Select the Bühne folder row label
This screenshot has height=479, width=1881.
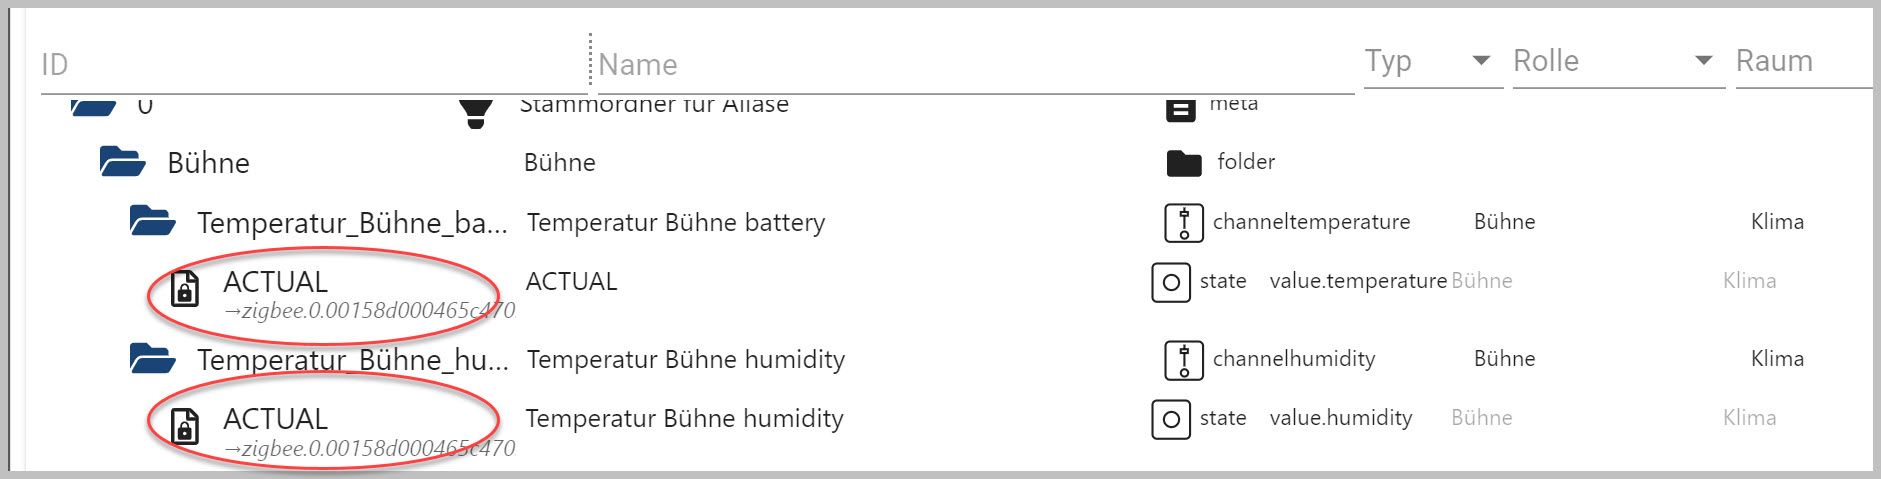click(208, 163)
